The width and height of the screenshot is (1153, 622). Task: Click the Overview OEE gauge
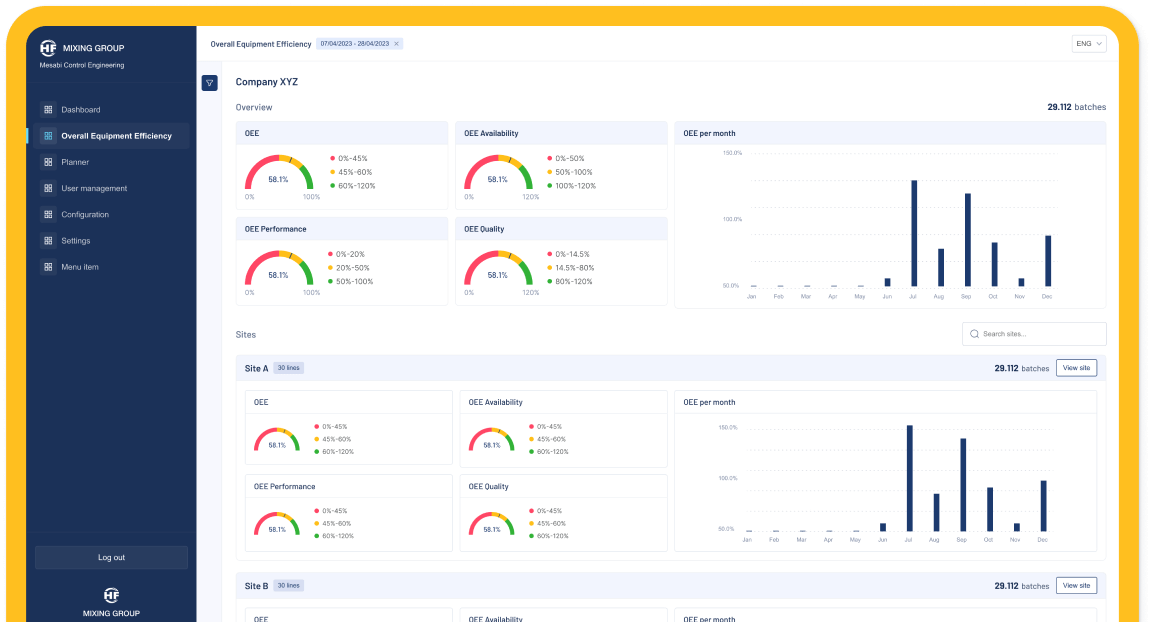pyautogui.click(x=279, y=174)
